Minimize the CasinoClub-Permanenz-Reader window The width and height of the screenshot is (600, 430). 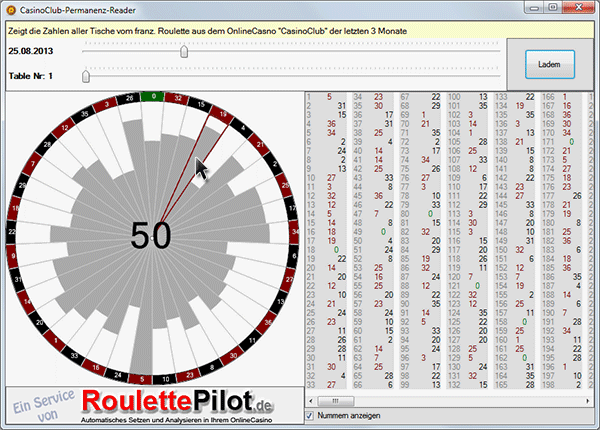click(534, 7)
